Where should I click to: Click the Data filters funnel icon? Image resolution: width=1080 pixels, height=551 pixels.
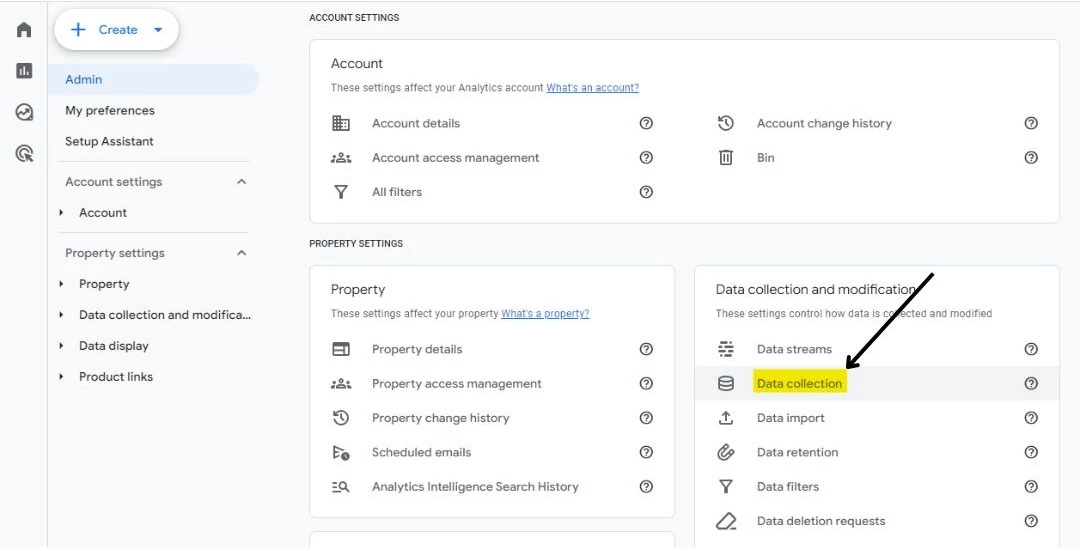coord(726,487)
